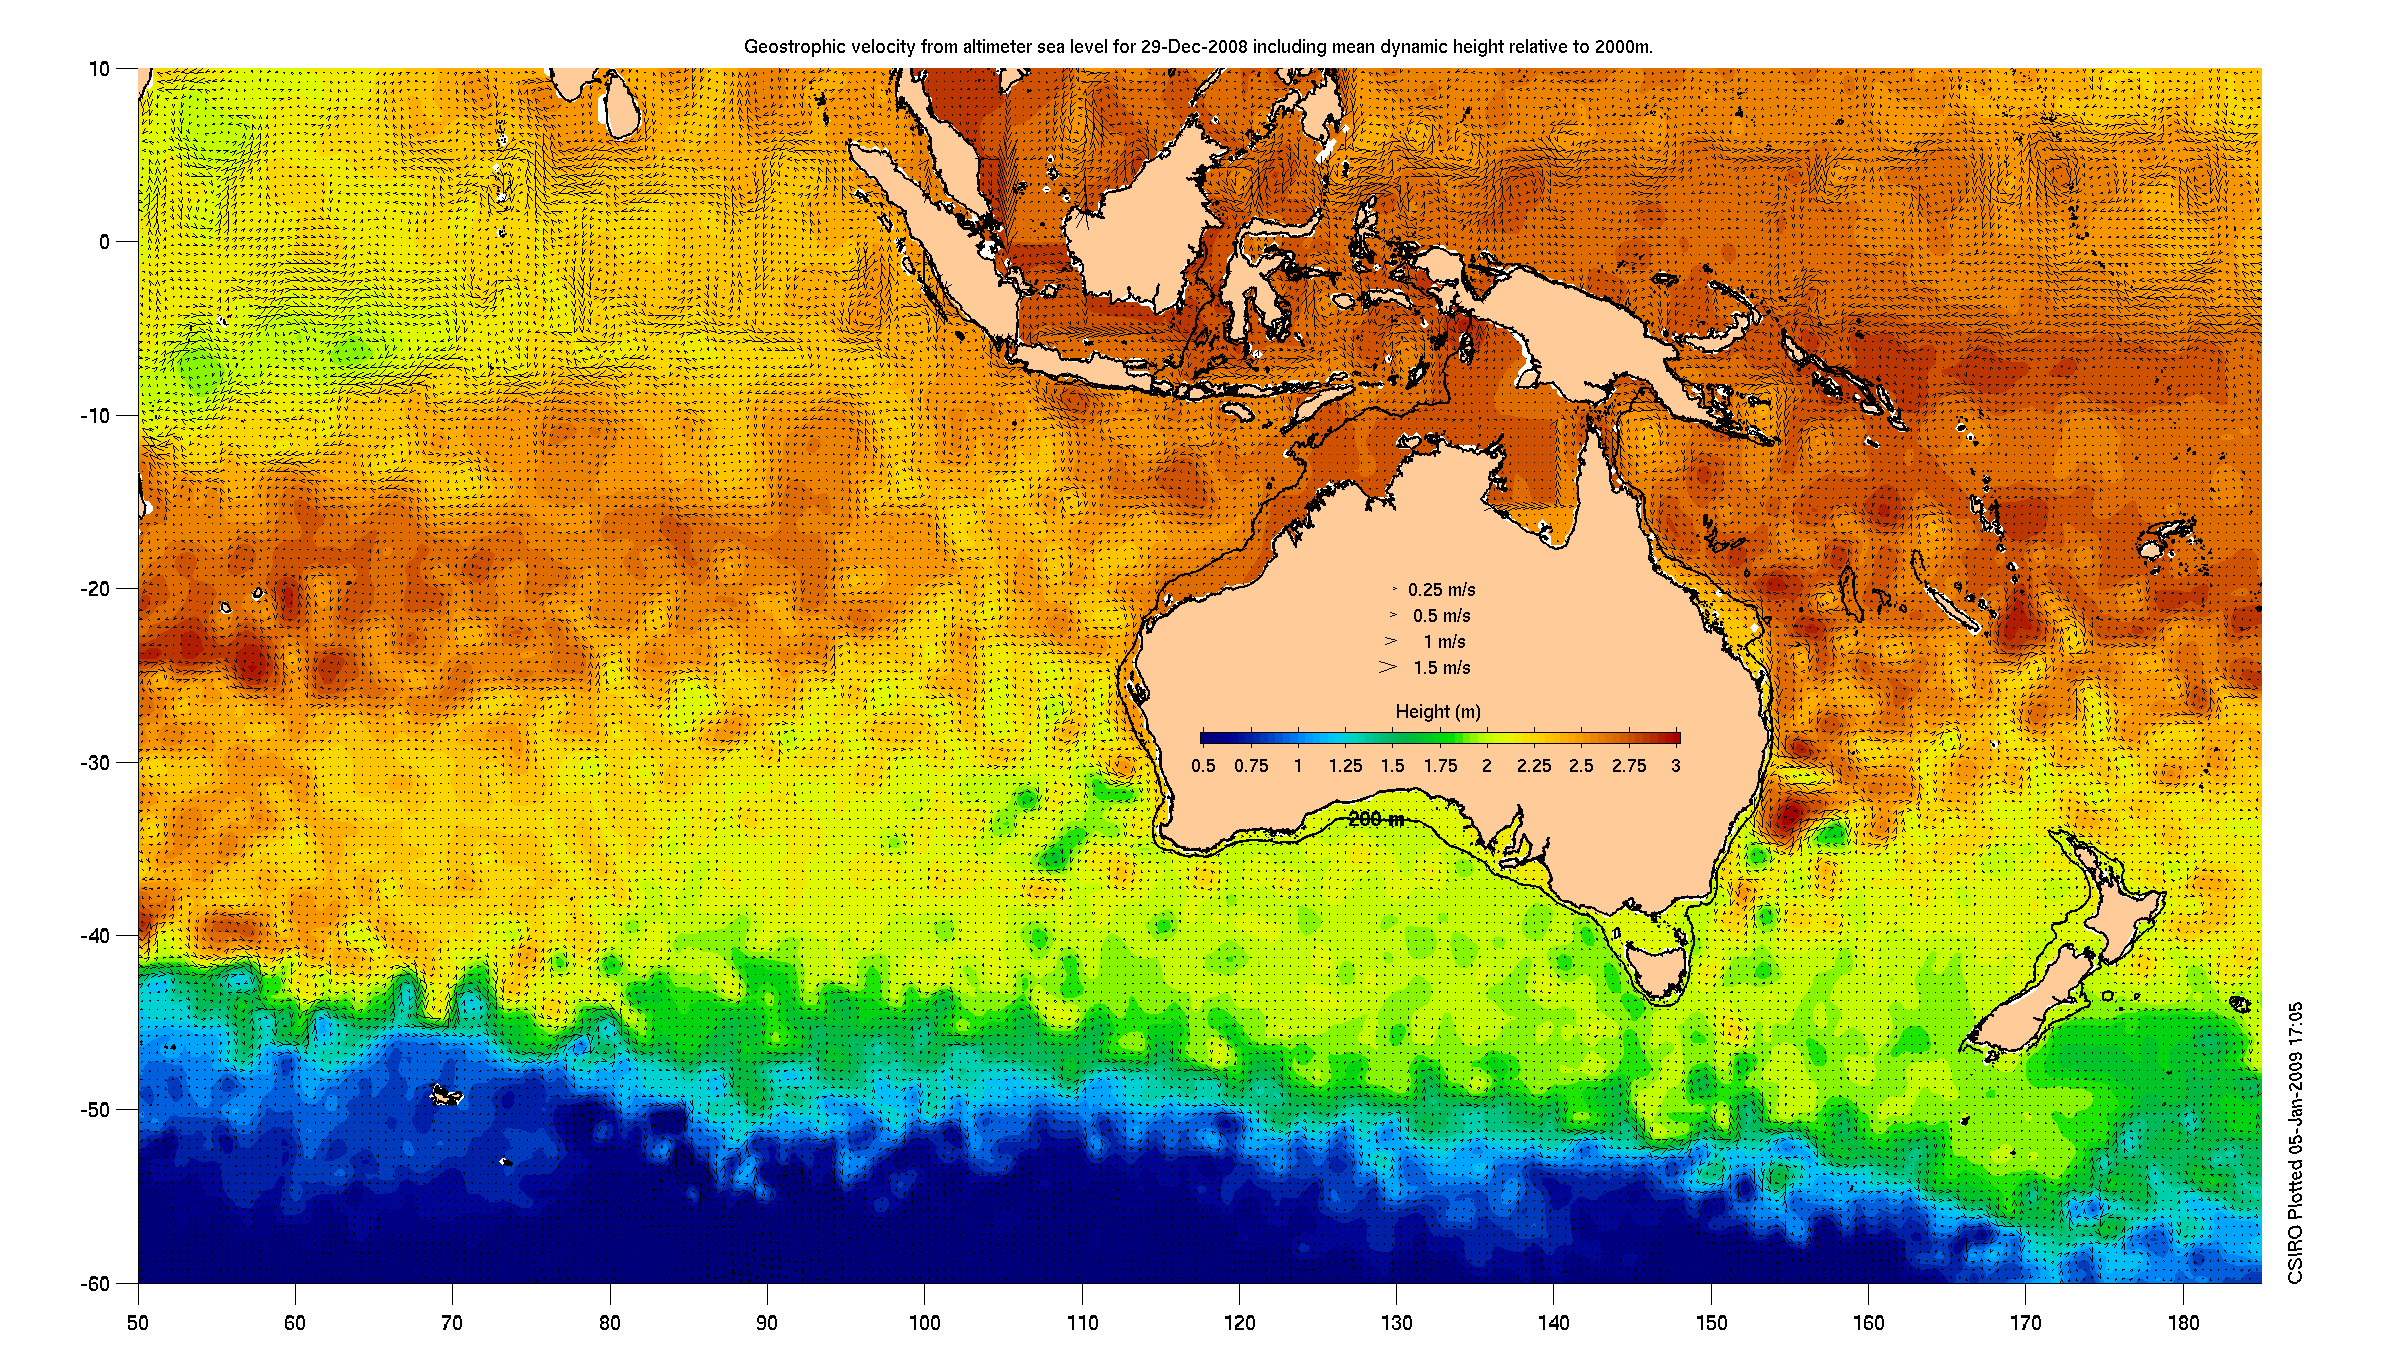This screenshot has width=2400, height=1350.
Task: Click the colorbar tick label '2.25'
Action: tap(1534, 766)
